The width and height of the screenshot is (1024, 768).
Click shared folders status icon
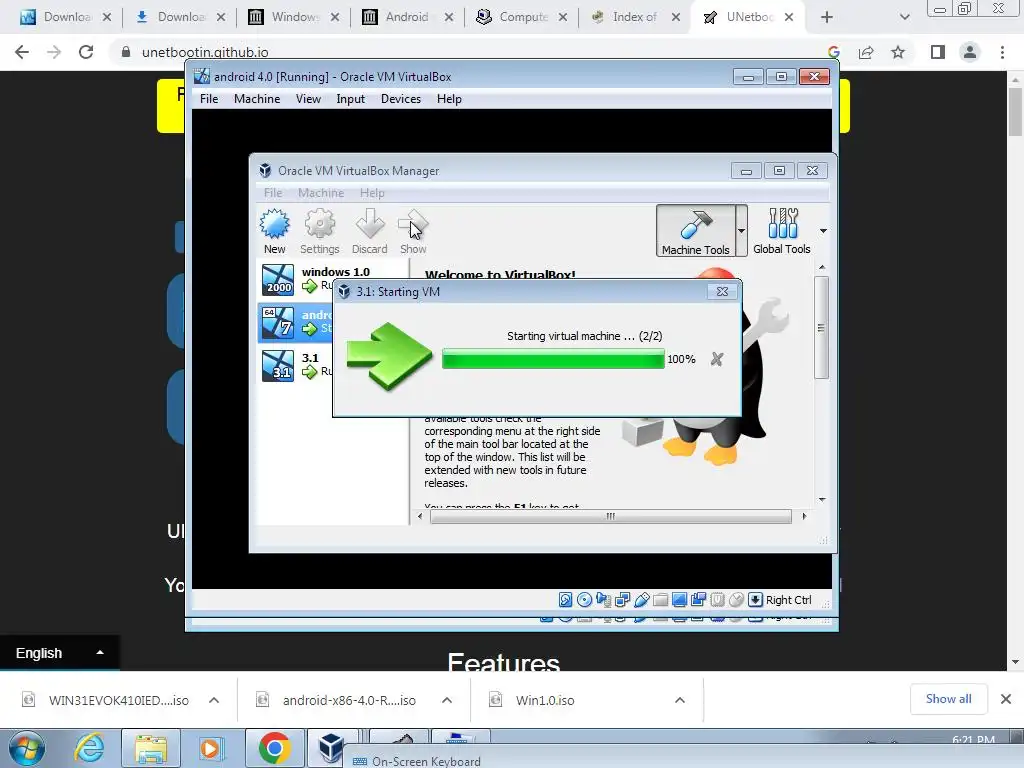pos(660,600)
